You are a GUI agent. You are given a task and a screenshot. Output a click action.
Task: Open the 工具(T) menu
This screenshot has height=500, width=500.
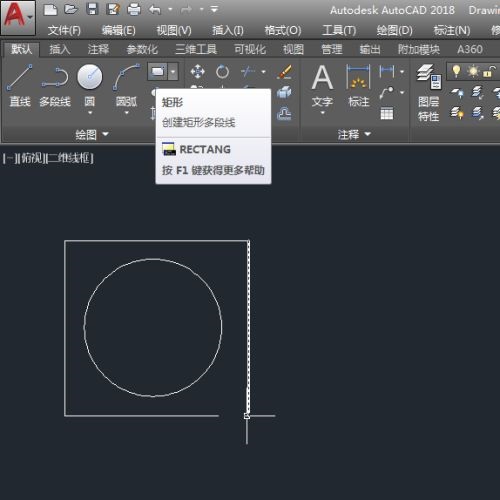pos(339,31)
